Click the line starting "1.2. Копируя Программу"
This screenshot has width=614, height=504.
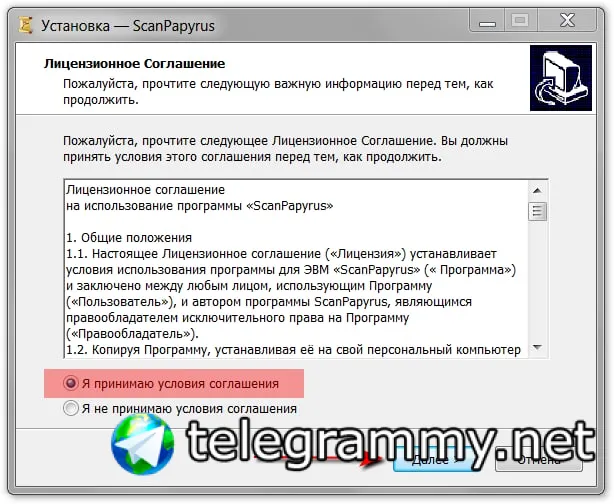(293, 350)
